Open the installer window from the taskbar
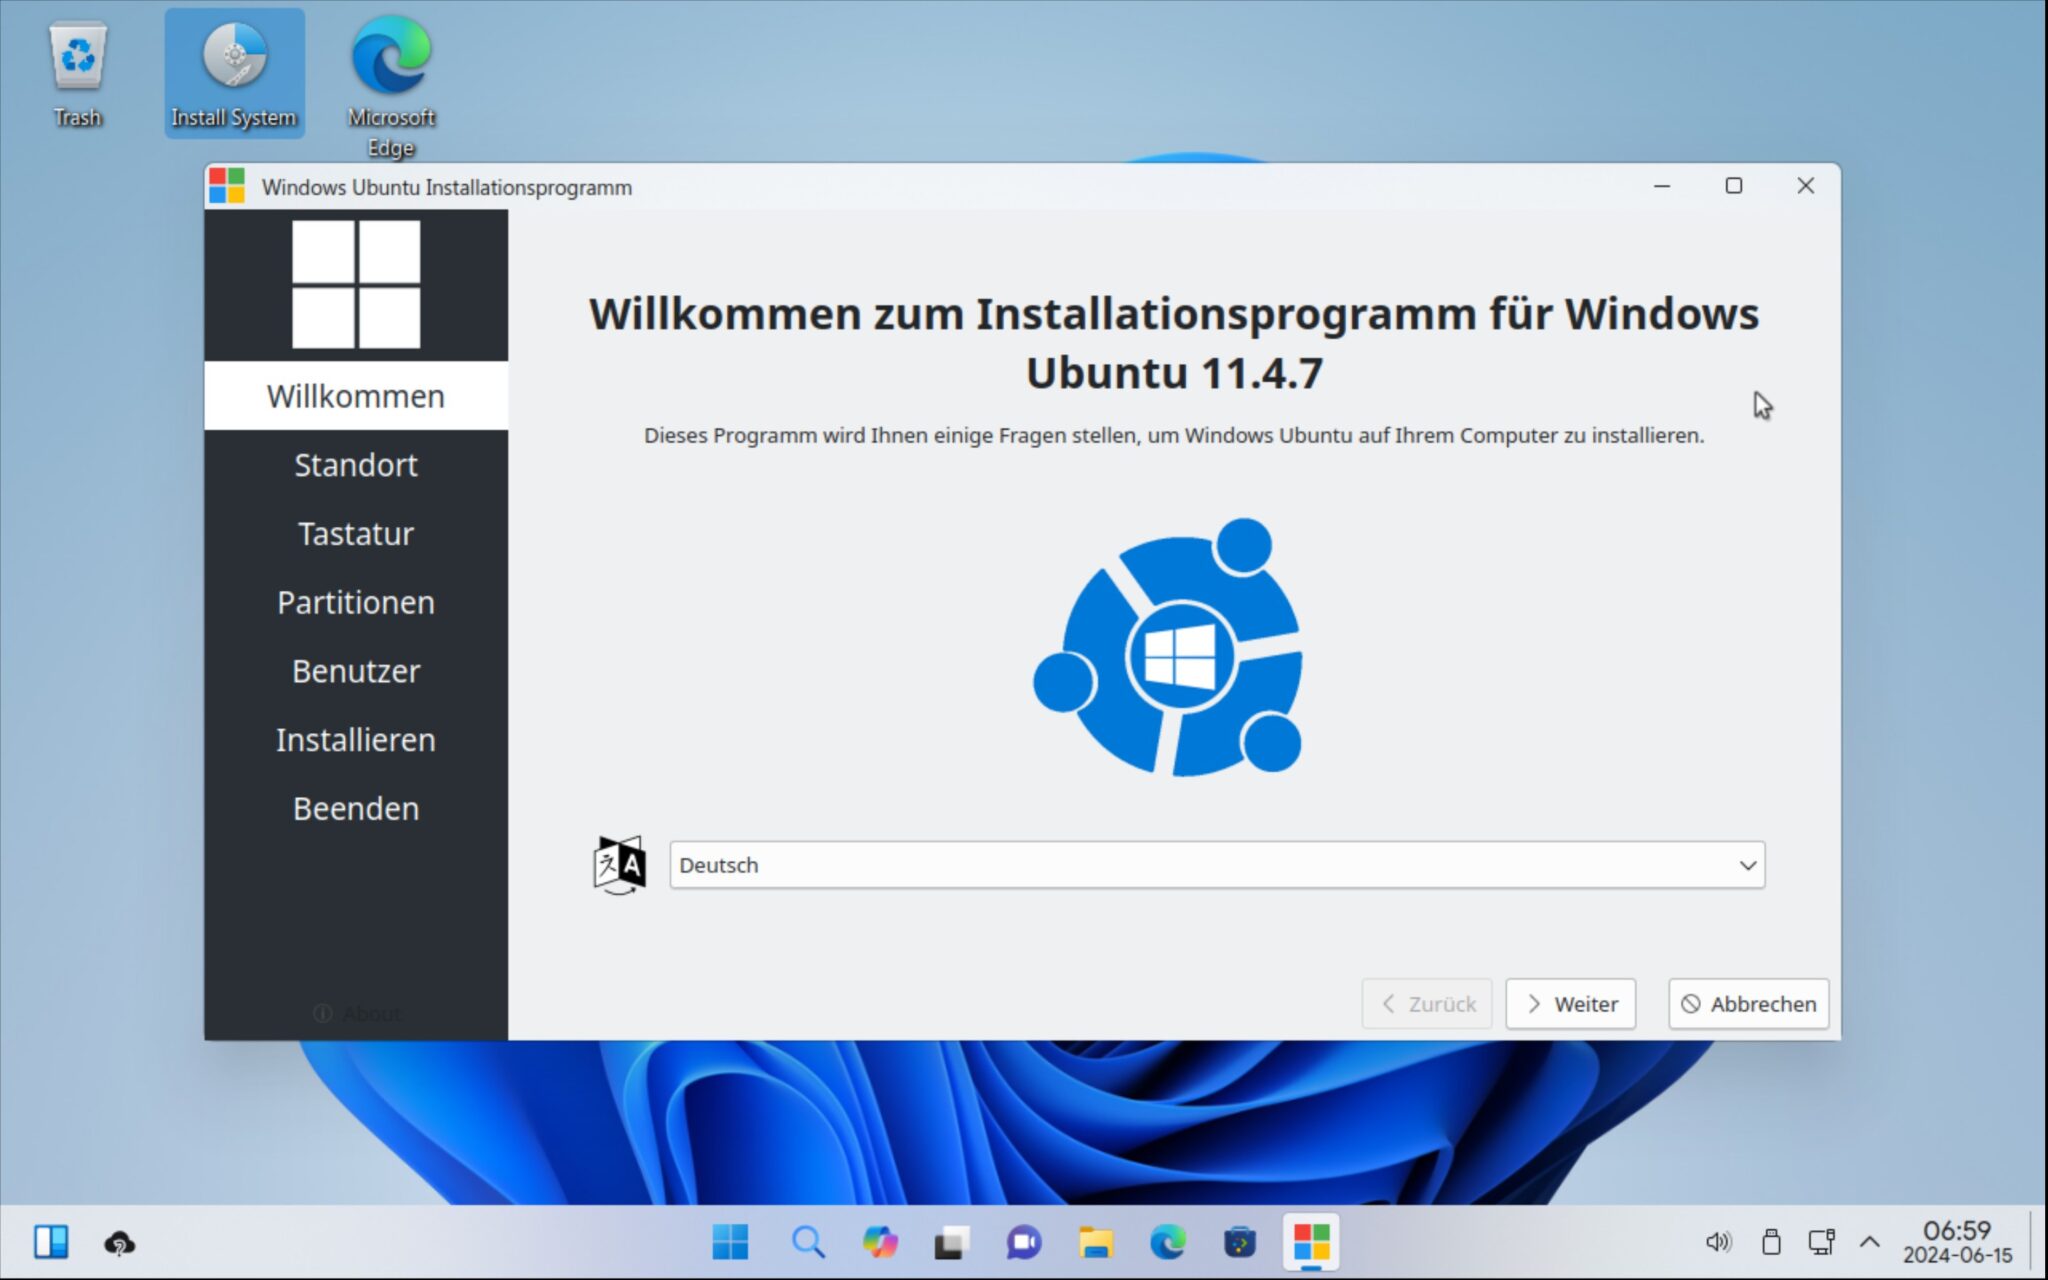The height and width of the screenshot is (1280, 2048). coord(1312,1243)
